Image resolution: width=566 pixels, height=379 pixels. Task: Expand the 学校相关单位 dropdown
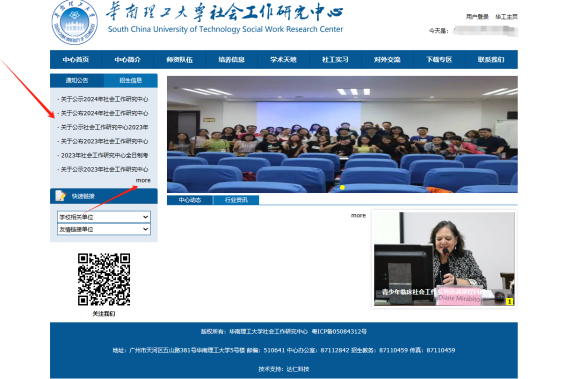pyautogui.click(x=104, y=217)
